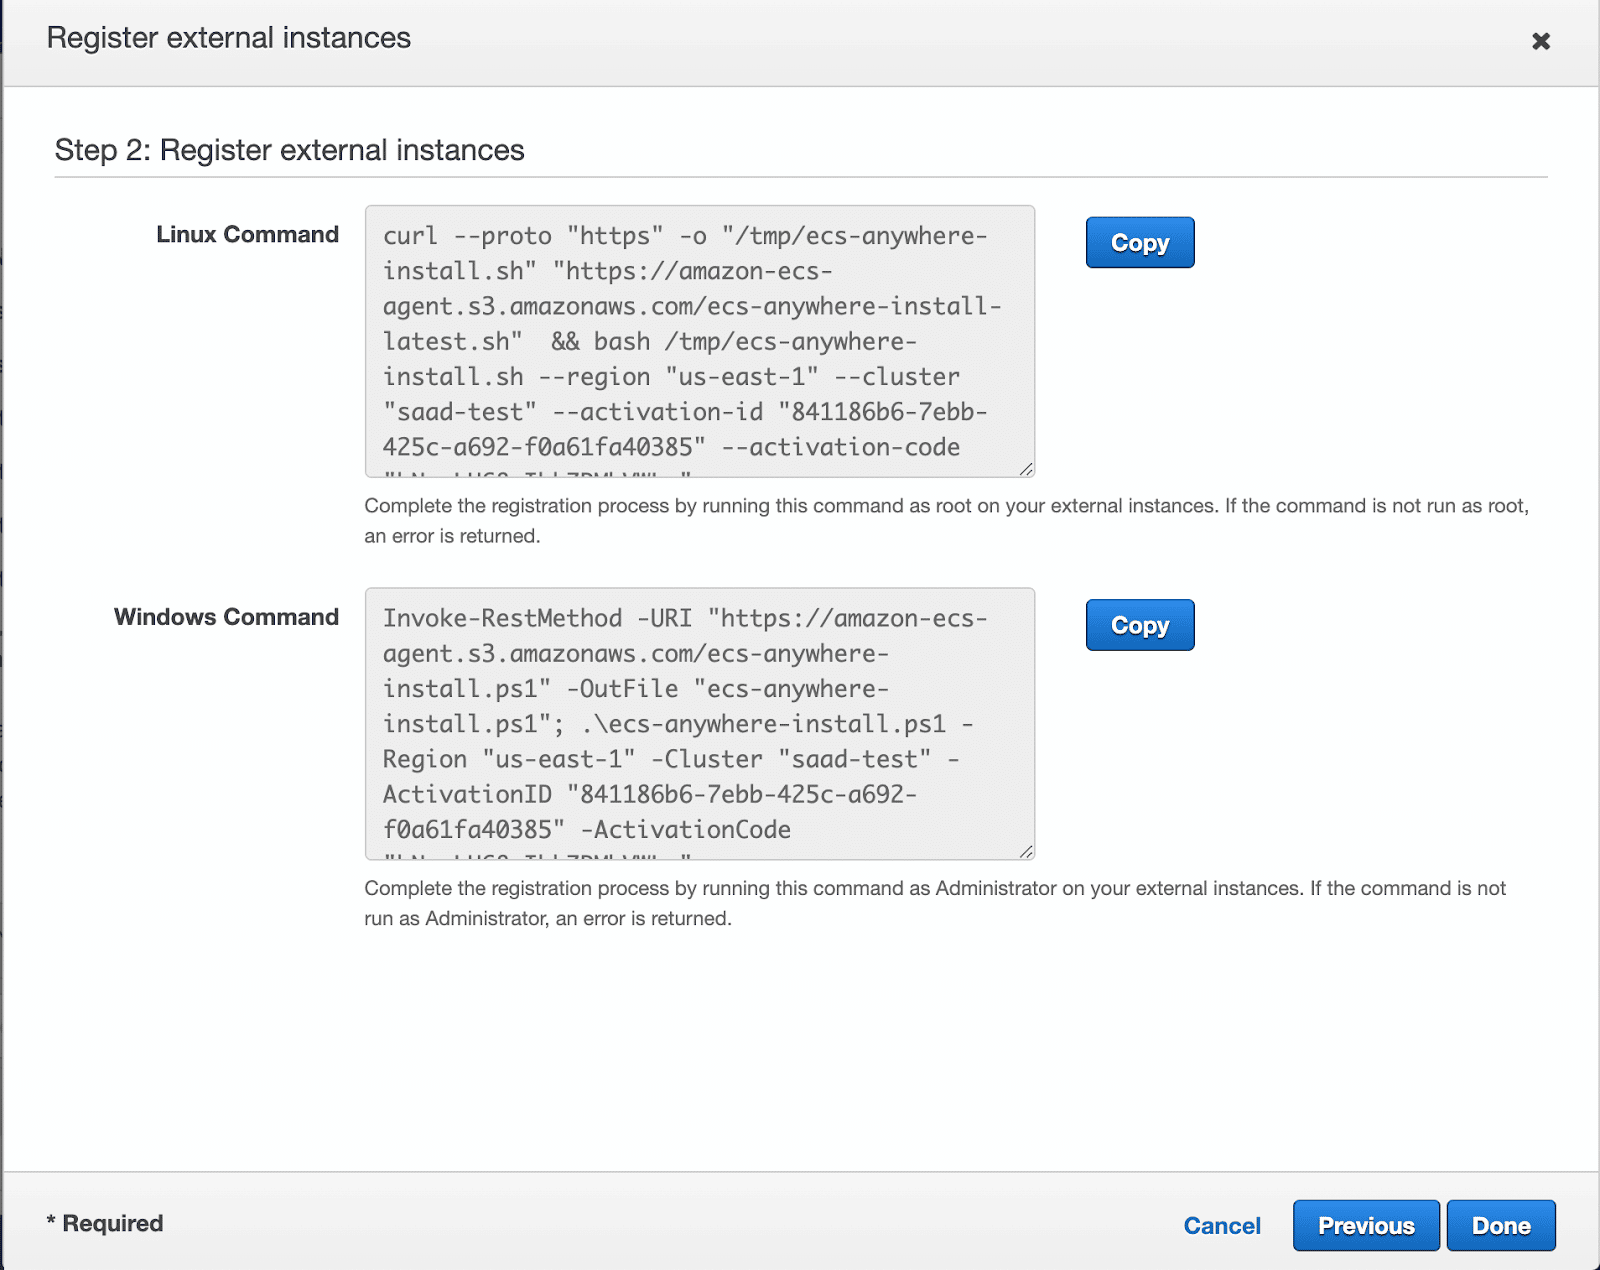Select the Linux Command text area

tap(699, 340)
